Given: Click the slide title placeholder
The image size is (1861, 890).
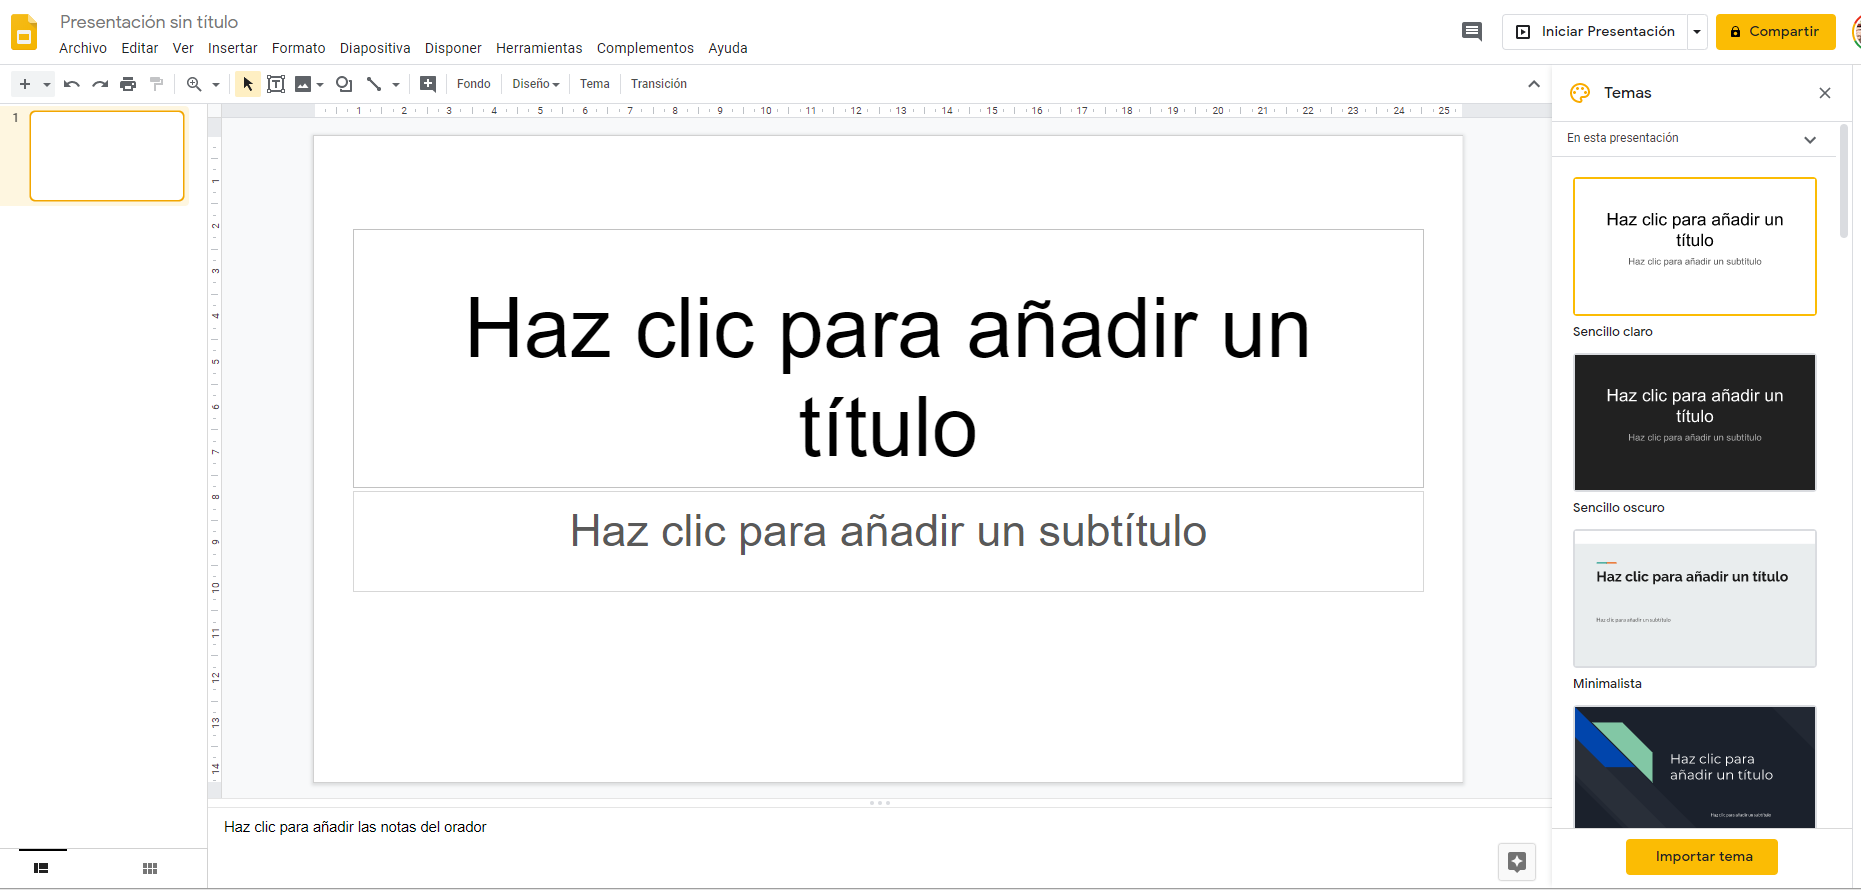Looking at the screenshot, I should point(888,359).
